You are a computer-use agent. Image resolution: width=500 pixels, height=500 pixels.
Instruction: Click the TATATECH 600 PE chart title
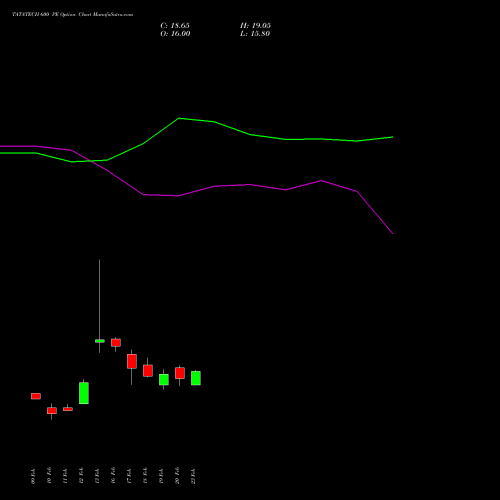pos(72,14)
